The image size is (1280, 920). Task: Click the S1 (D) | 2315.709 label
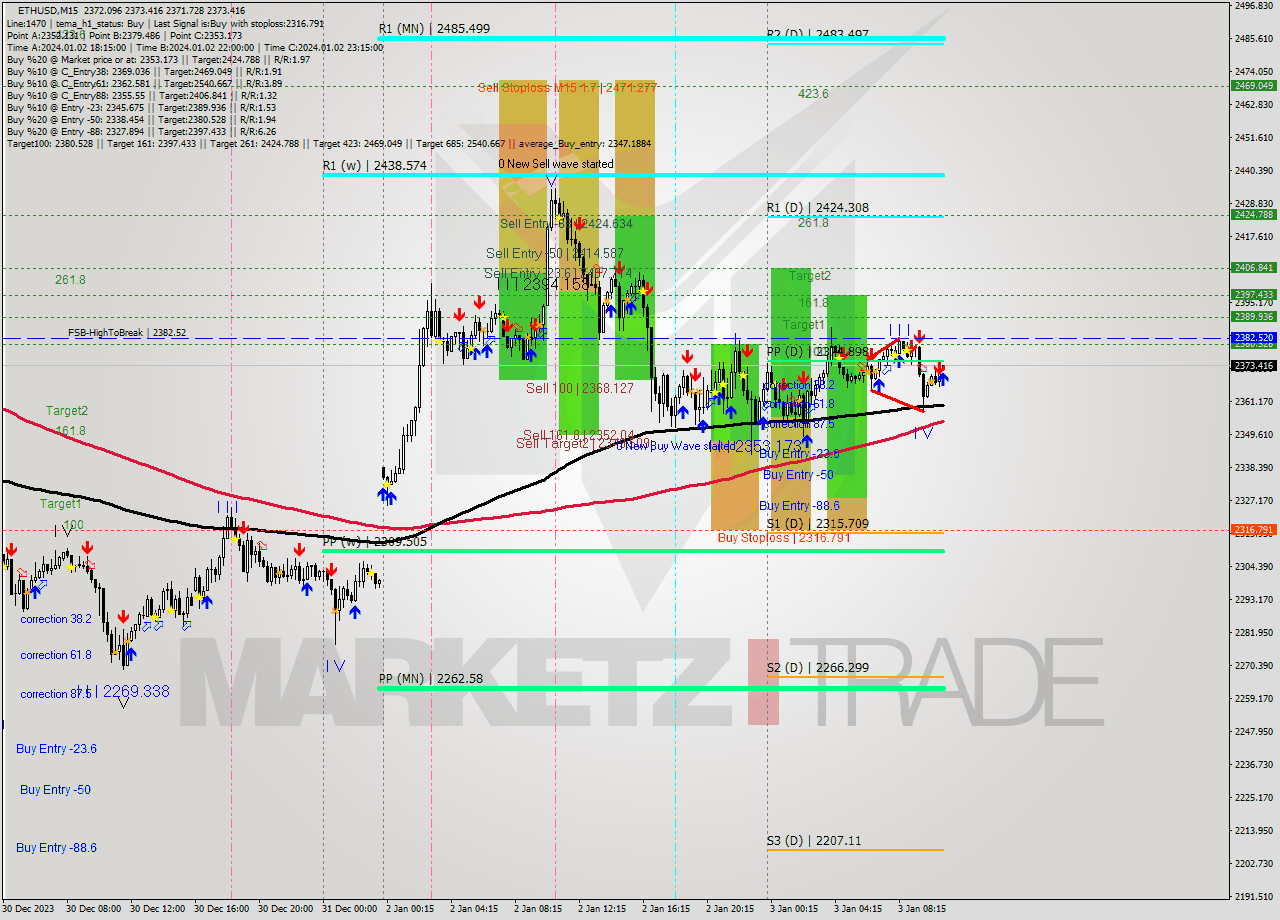(818, 524)
